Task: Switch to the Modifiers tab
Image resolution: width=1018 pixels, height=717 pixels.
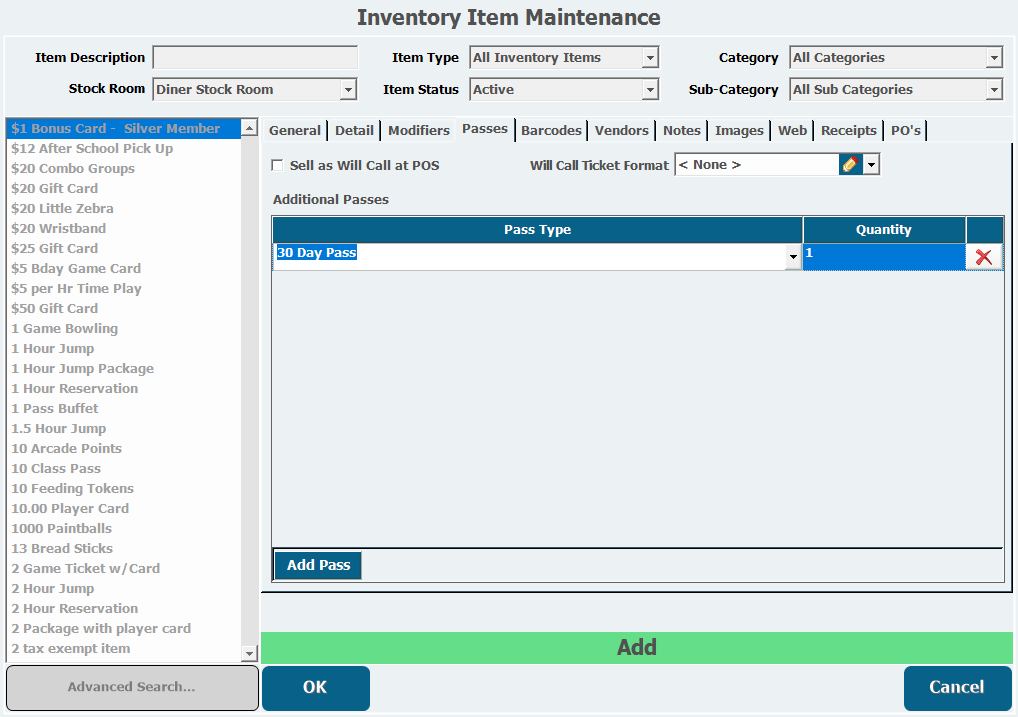Action: pos(418,130)
